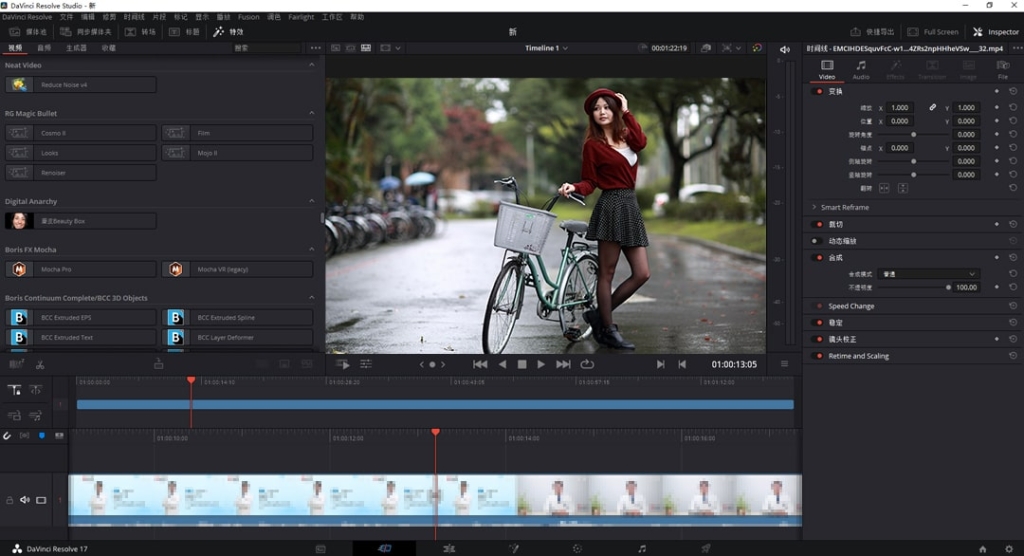The image size is (1024, 556).
Task: Switch to the Audio tab in Inspector
Action: (861, 69)
